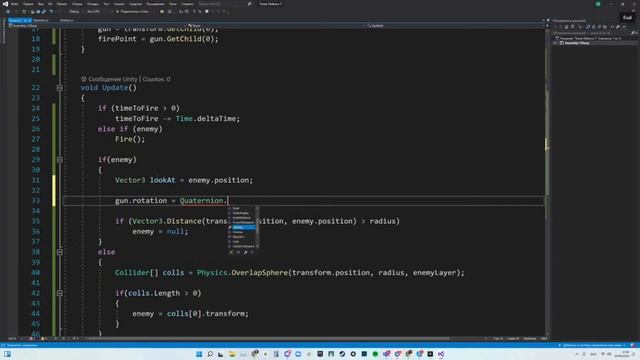This screenshot has height=360, width=640.
Task: Choose 'FromToRotation' from the completion list
Action: pyautogui.click(x=243, y=222)
